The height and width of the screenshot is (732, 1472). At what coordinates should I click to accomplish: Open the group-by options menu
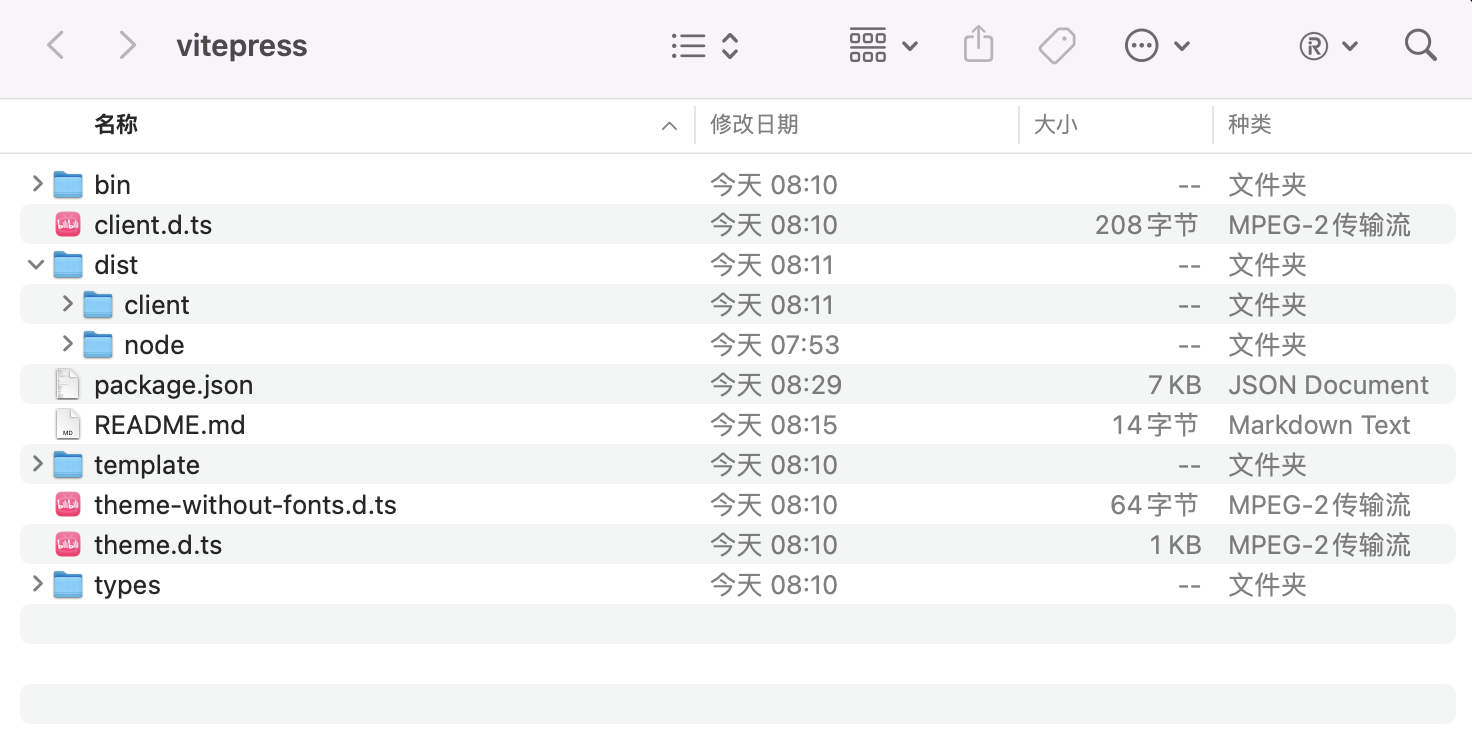(883, 46)
